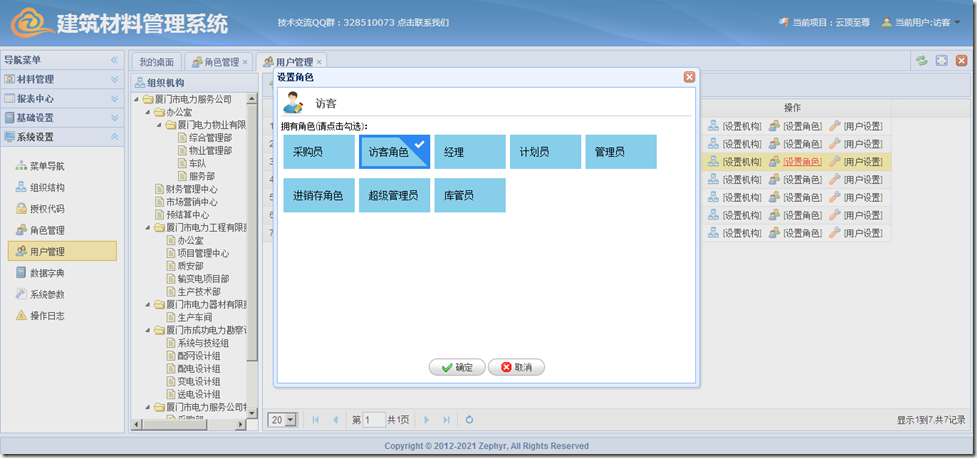Select the 超级管理员 role tile
The image size is (977, 458).
click(x=393, y=195)
